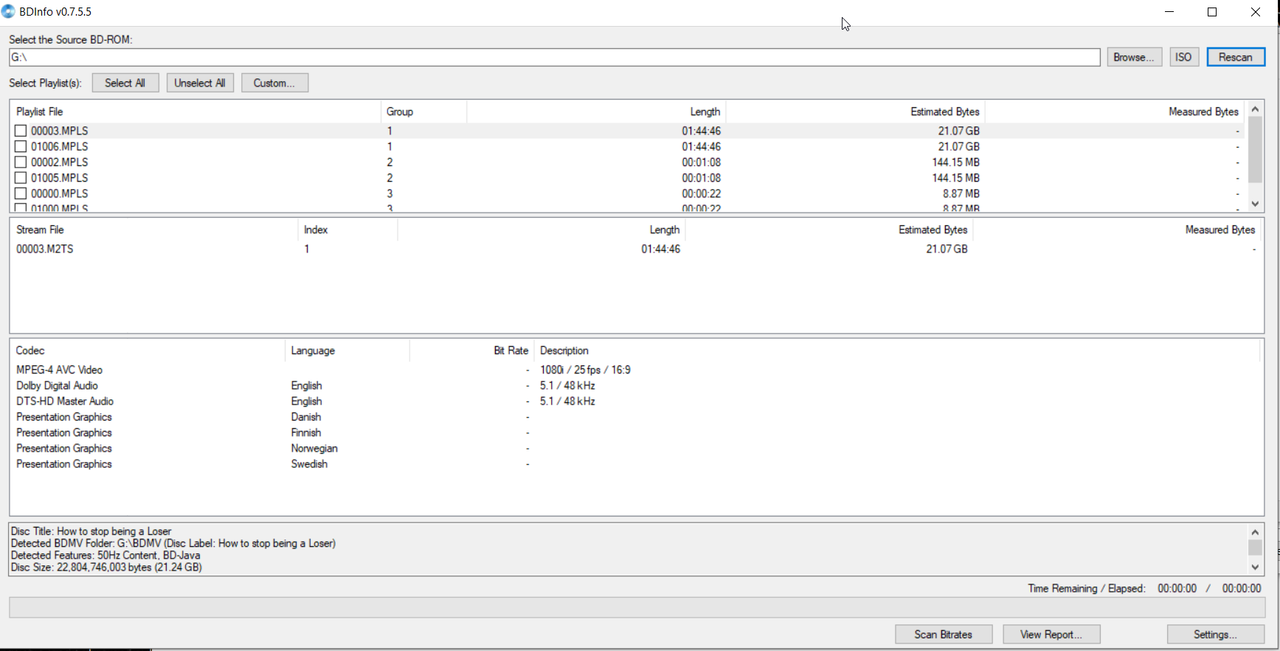Viewport: 1280px width, 651px height.
Task: Click the playlist list's scroll-up arrow
Action: pos(1255,108)
